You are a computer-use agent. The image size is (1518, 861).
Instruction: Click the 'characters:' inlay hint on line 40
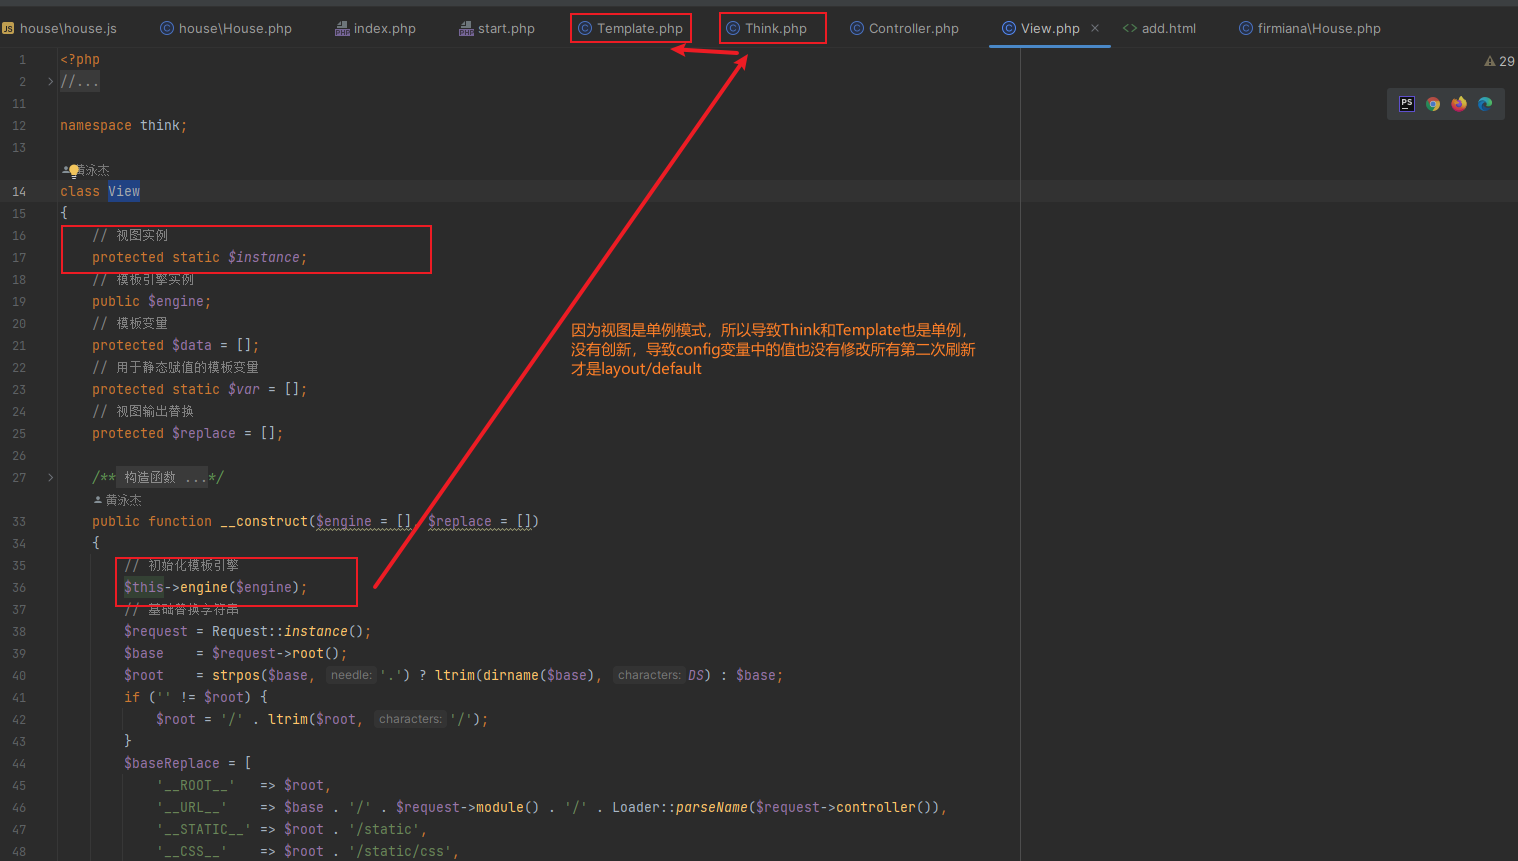pos(649,675)
